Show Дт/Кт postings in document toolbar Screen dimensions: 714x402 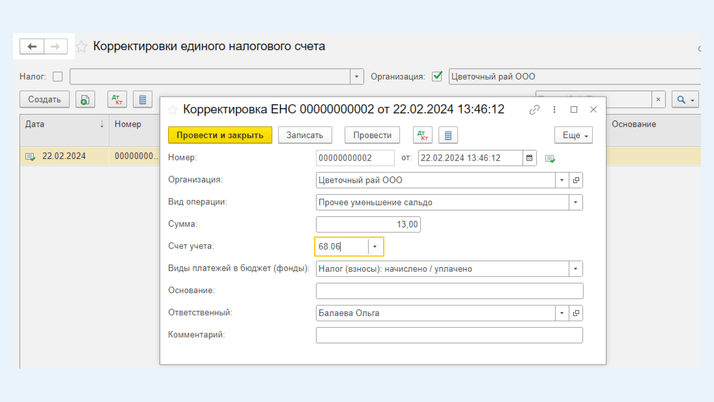coord(423,135)
